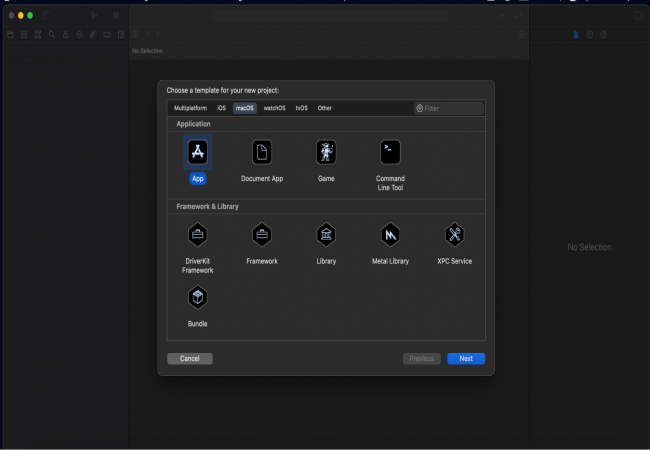Click the 'Metal Library' label text
The image size is (650, 450).
[x=390, y=261]
